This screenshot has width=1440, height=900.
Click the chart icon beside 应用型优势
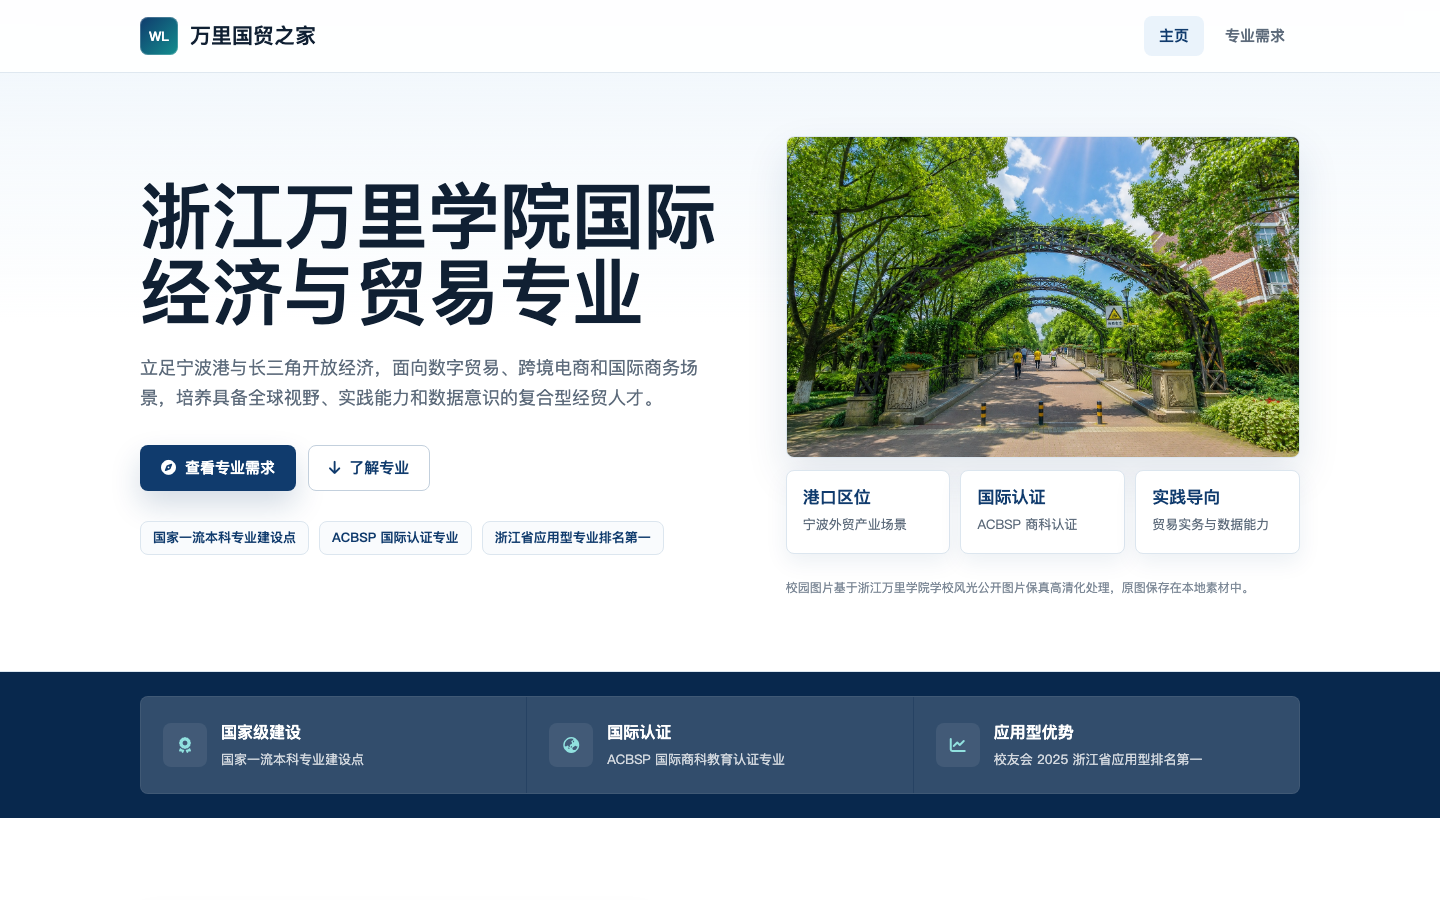point(958,745)
